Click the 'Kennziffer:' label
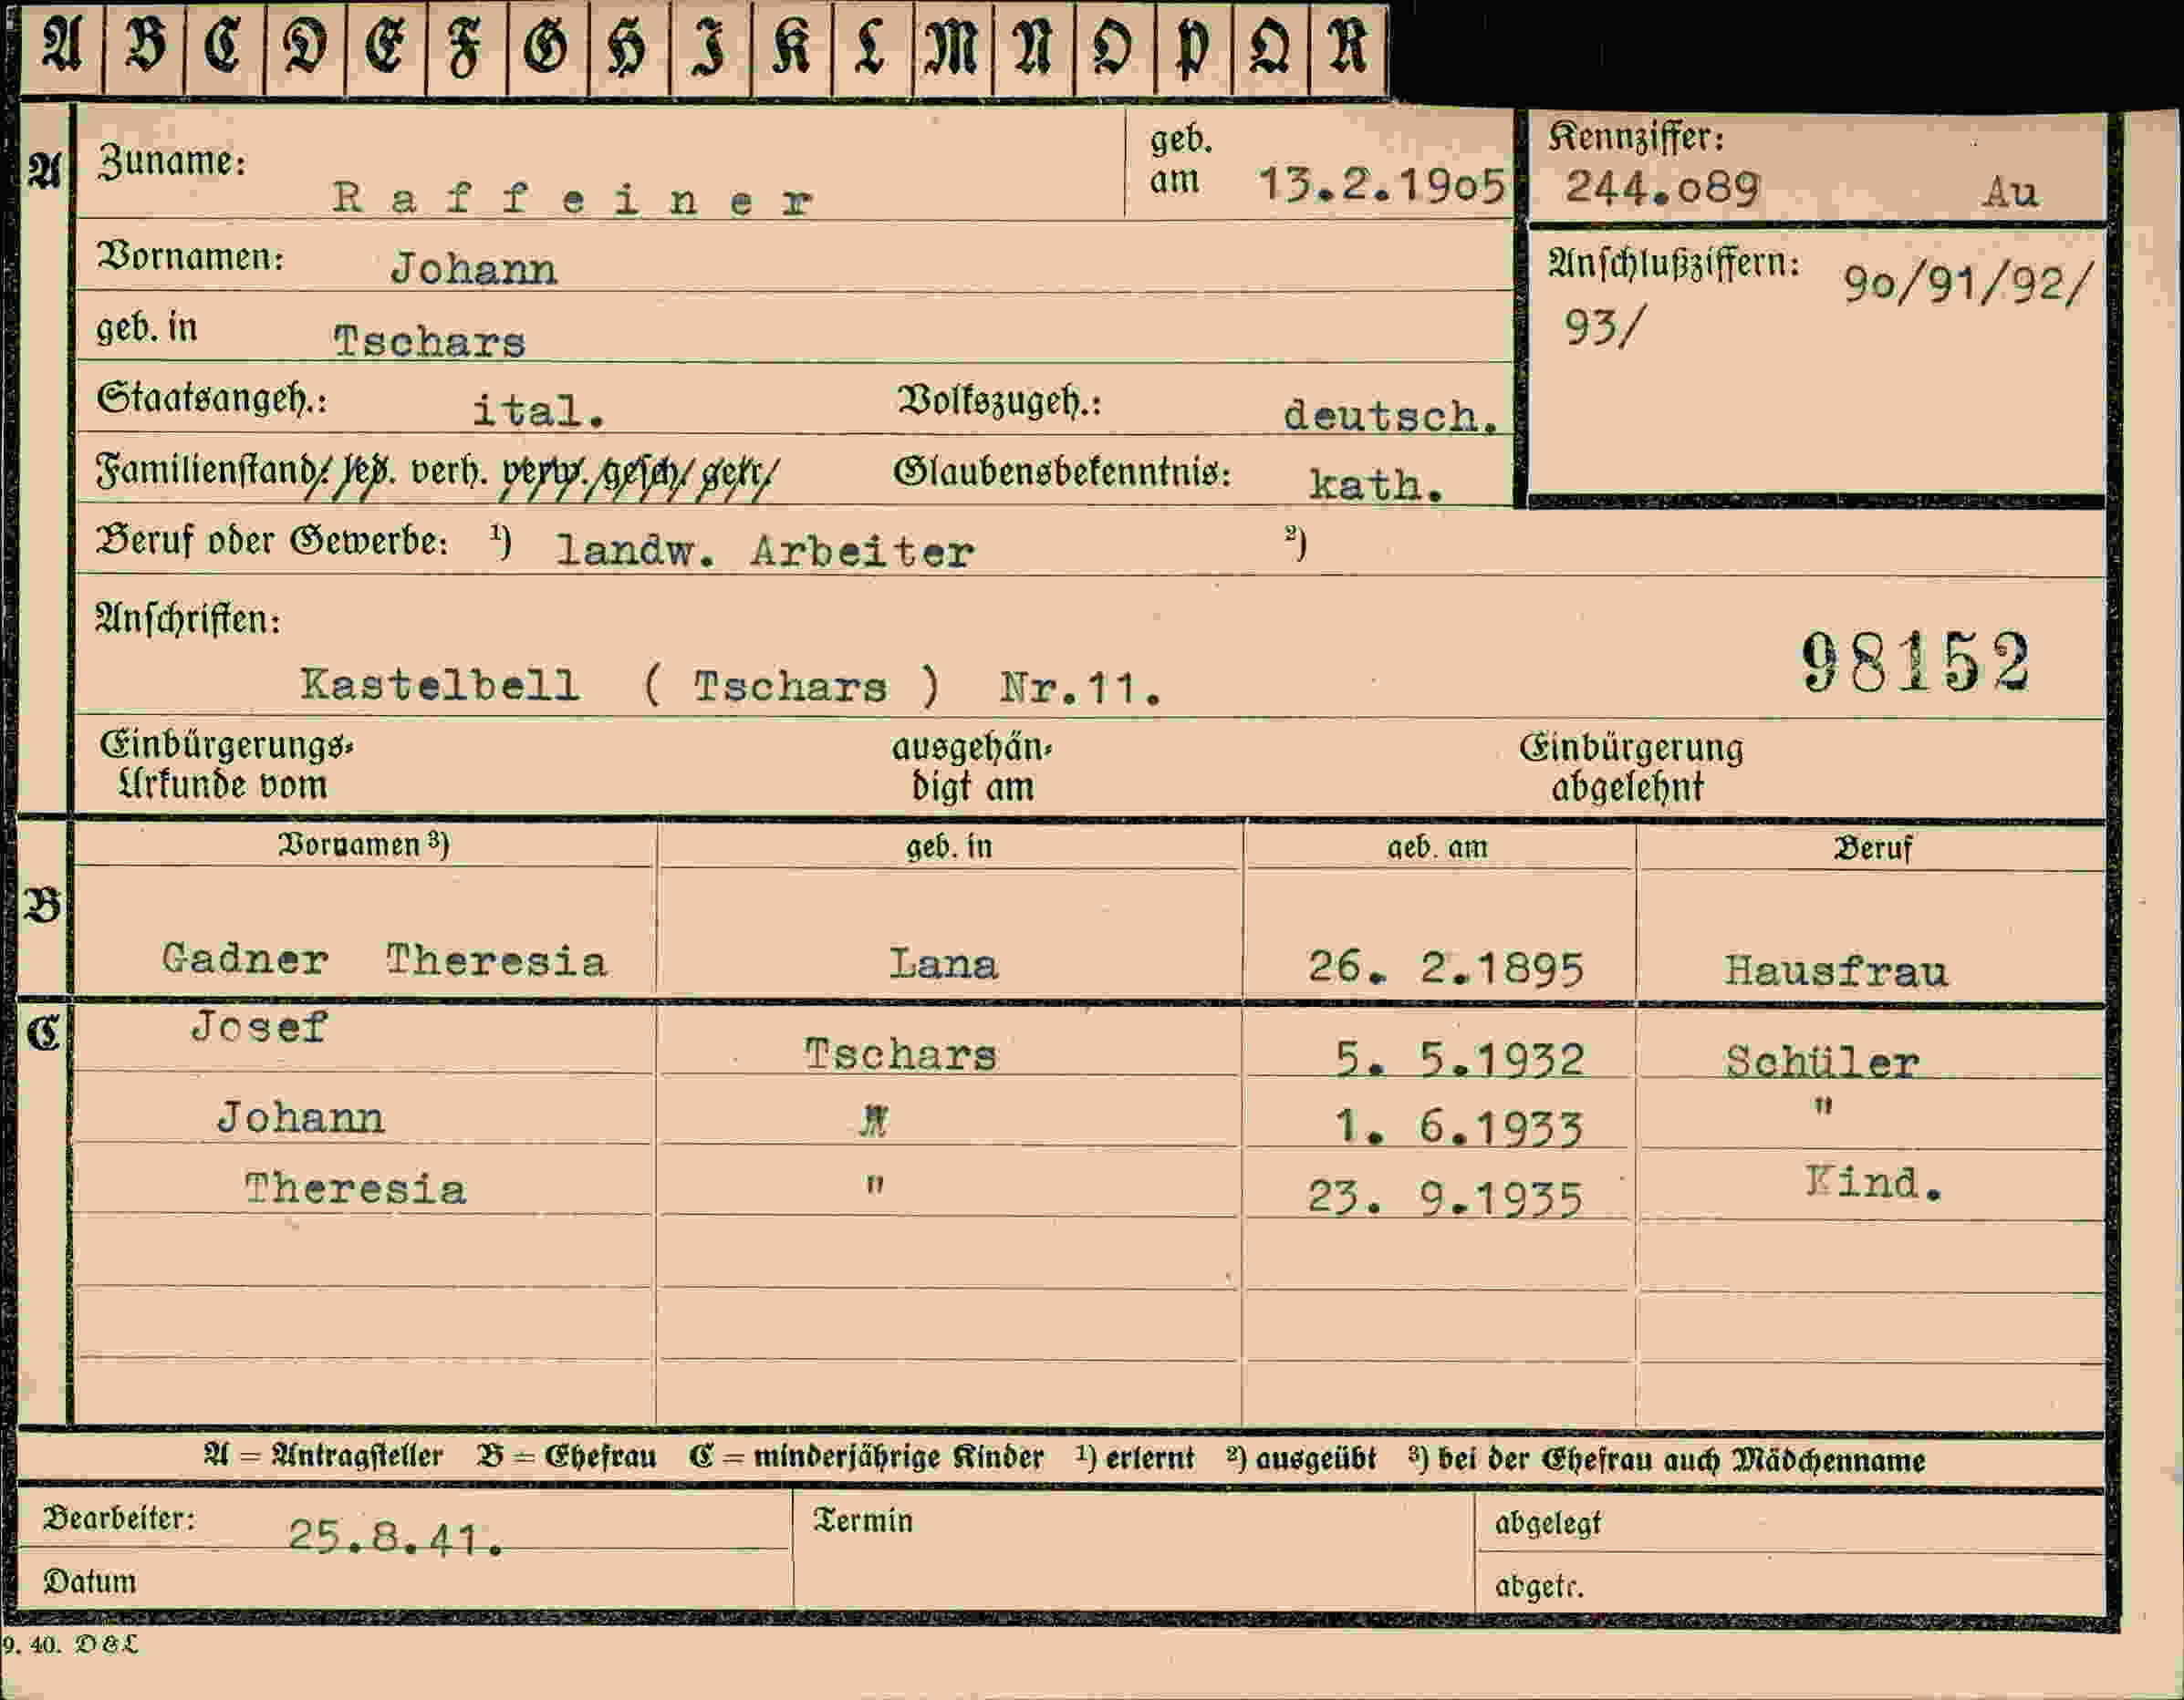 [1637, 137]
